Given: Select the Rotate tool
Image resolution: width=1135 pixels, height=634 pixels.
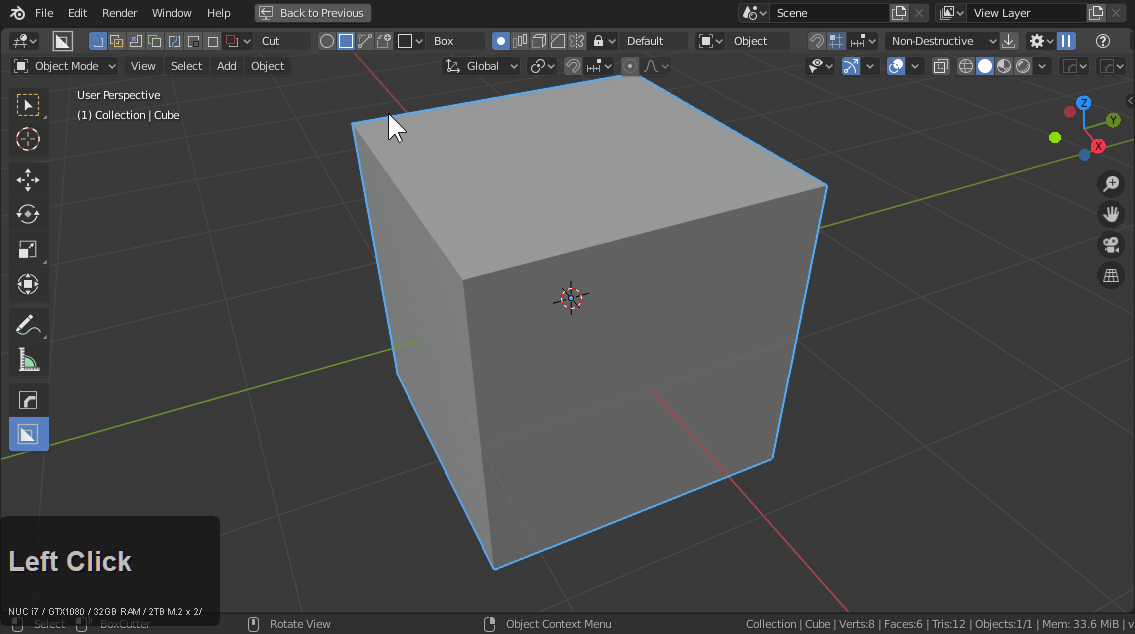Looking at the screenshot, I should (28, 215).
